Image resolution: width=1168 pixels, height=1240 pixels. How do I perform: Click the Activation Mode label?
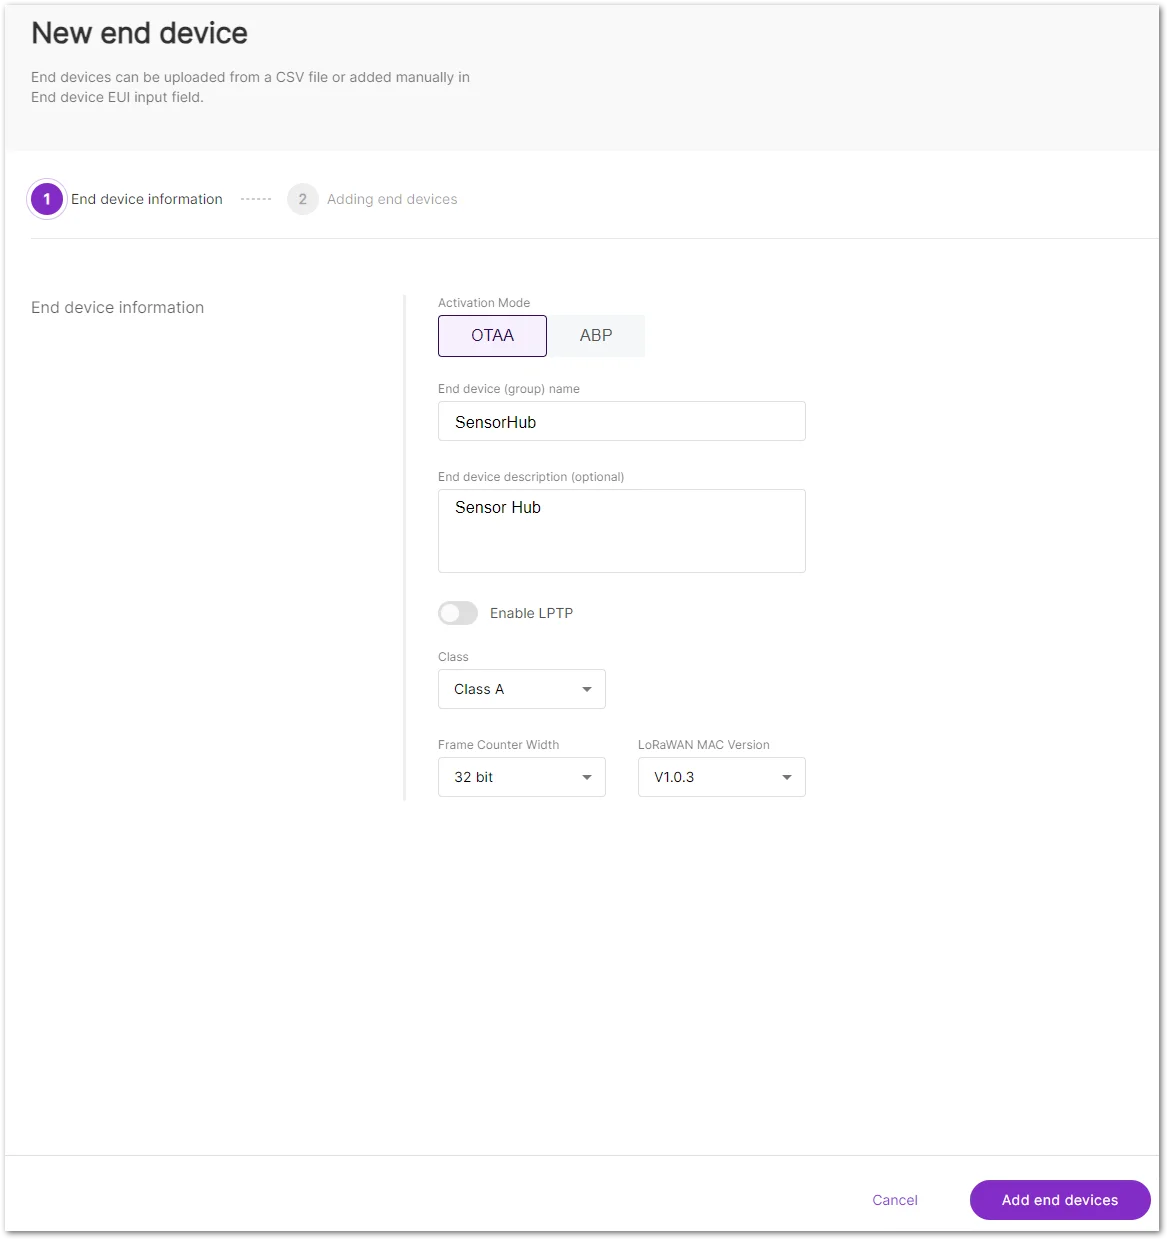[x=484, y=303]
